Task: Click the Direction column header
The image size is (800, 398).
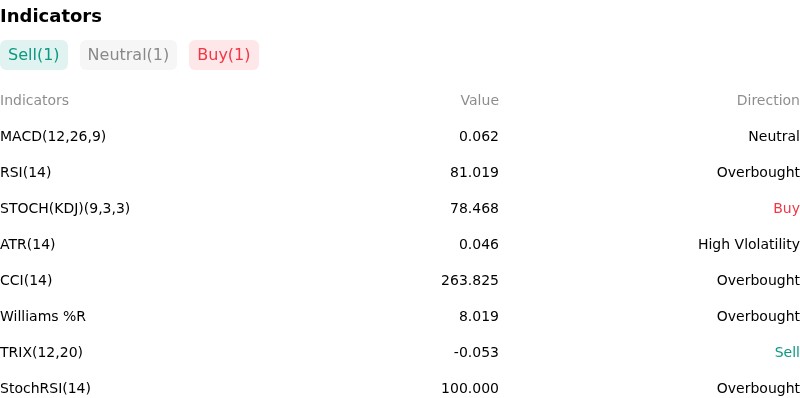Action: pyautogui.click(x=768, y=101)
